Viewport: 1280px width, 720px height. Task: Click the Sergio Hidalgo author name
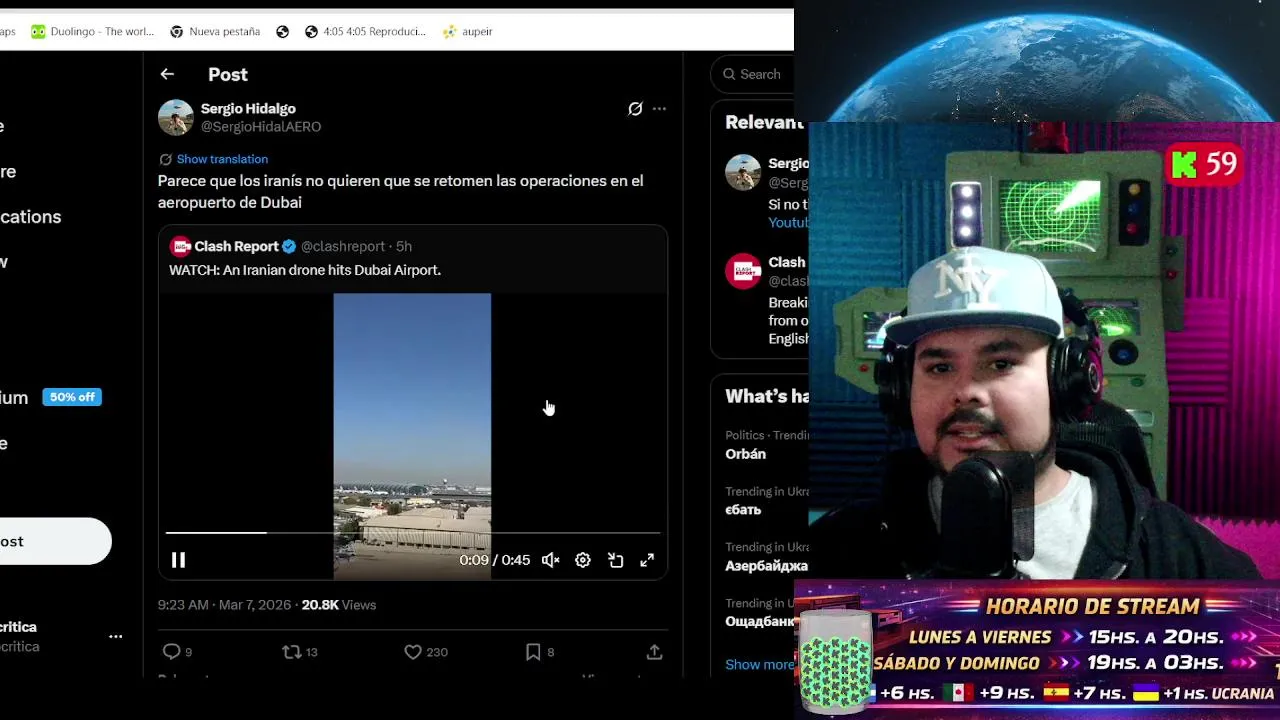[248, 108]
